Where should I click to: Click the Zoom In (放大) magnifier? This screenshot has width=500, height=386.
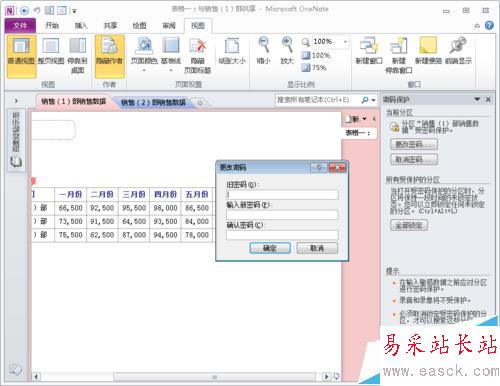point(287,52)
